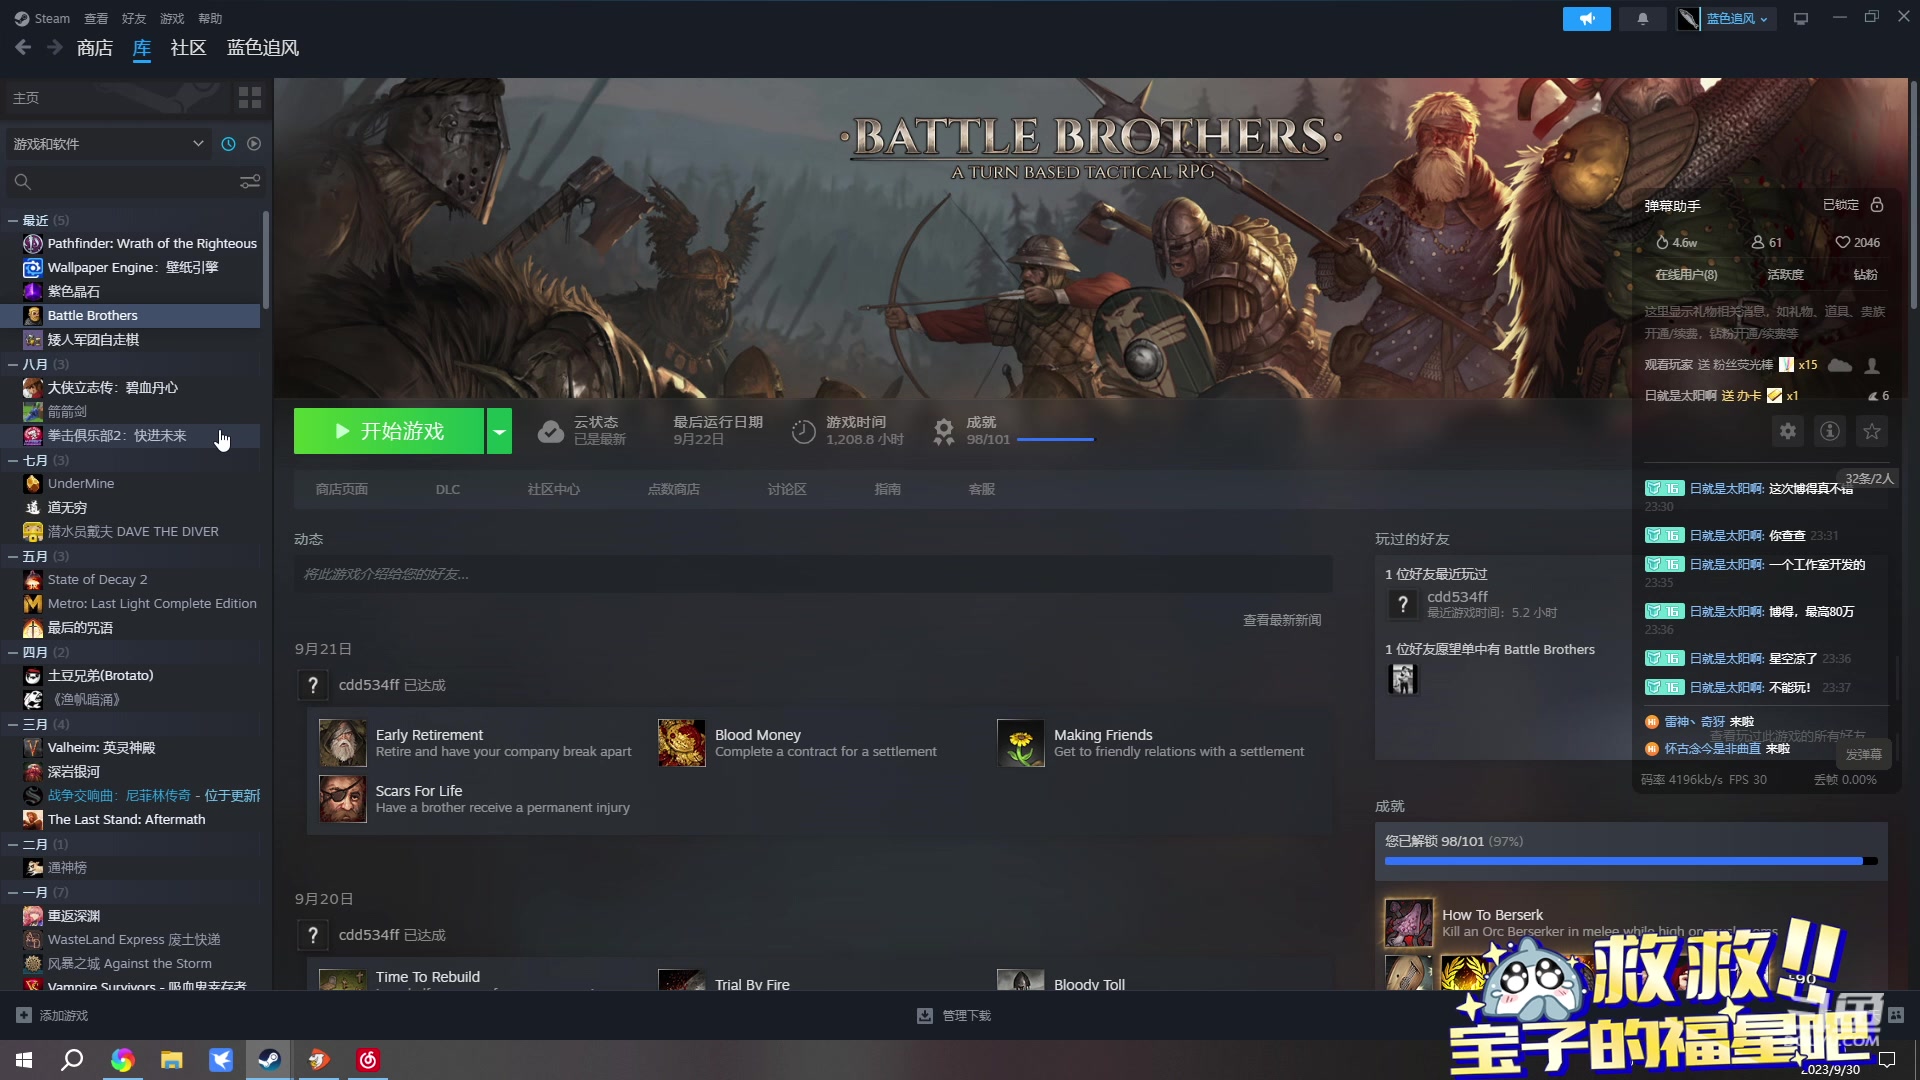
Task: Open the play button dropdown arrow
Action: 499,431
